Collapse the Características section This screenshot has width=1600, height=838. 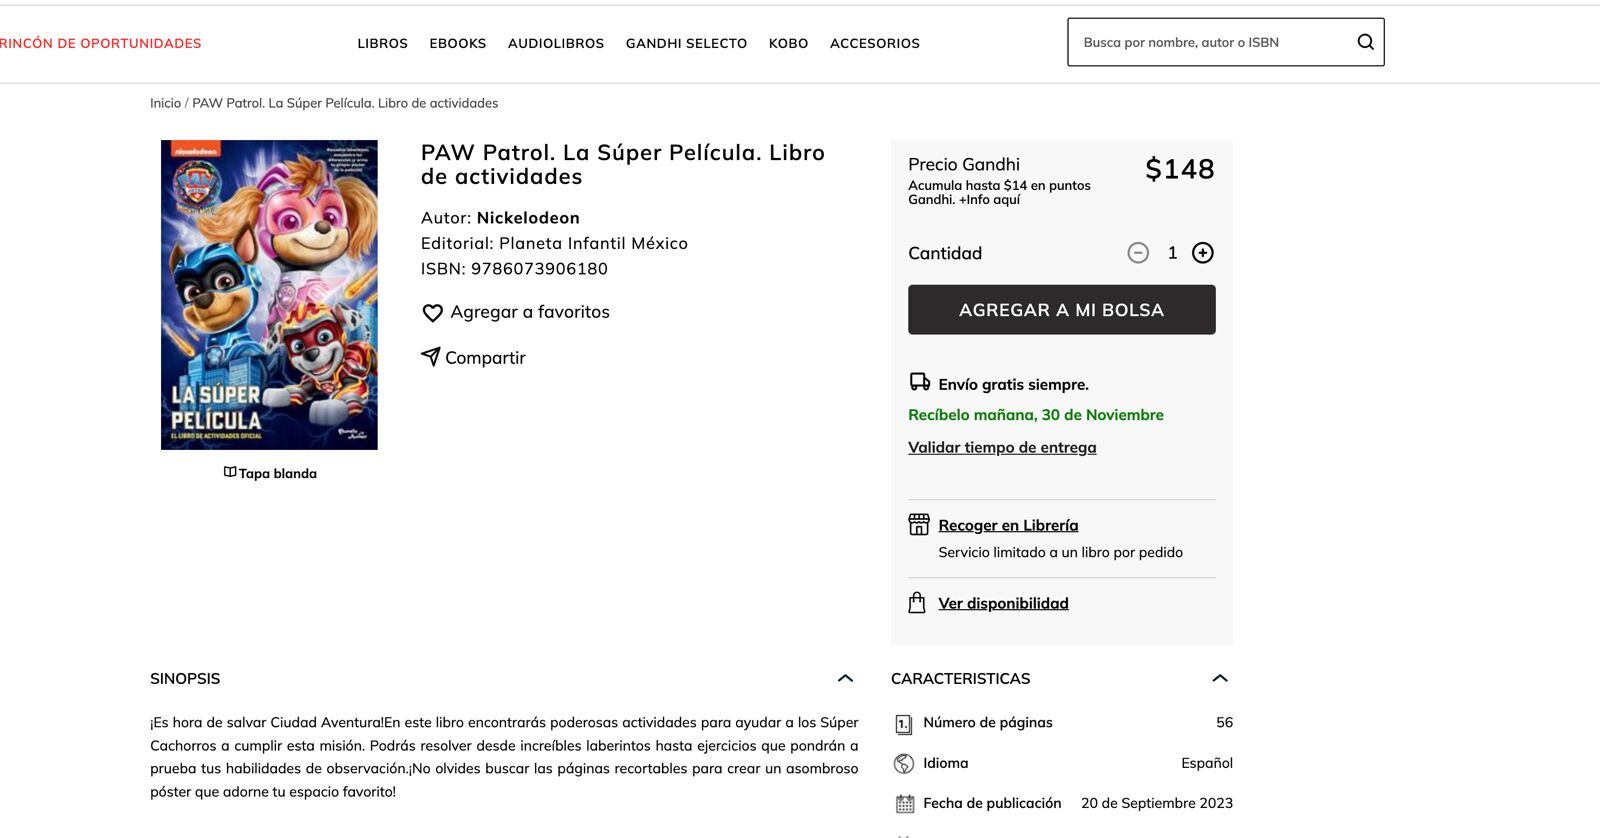click(x=1219, y=678)
